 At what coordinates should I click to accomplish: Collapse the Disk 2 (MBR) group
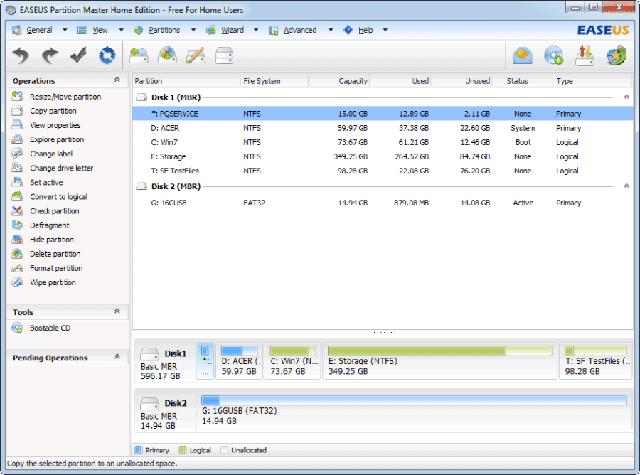click(627, 186)
